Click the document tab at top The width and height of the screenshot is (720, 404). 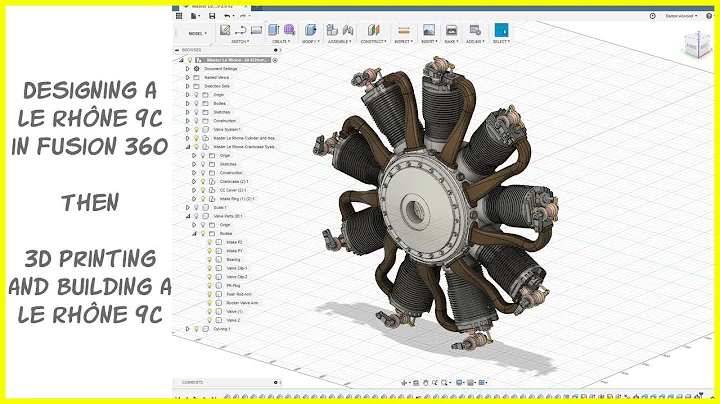[215, 7]
